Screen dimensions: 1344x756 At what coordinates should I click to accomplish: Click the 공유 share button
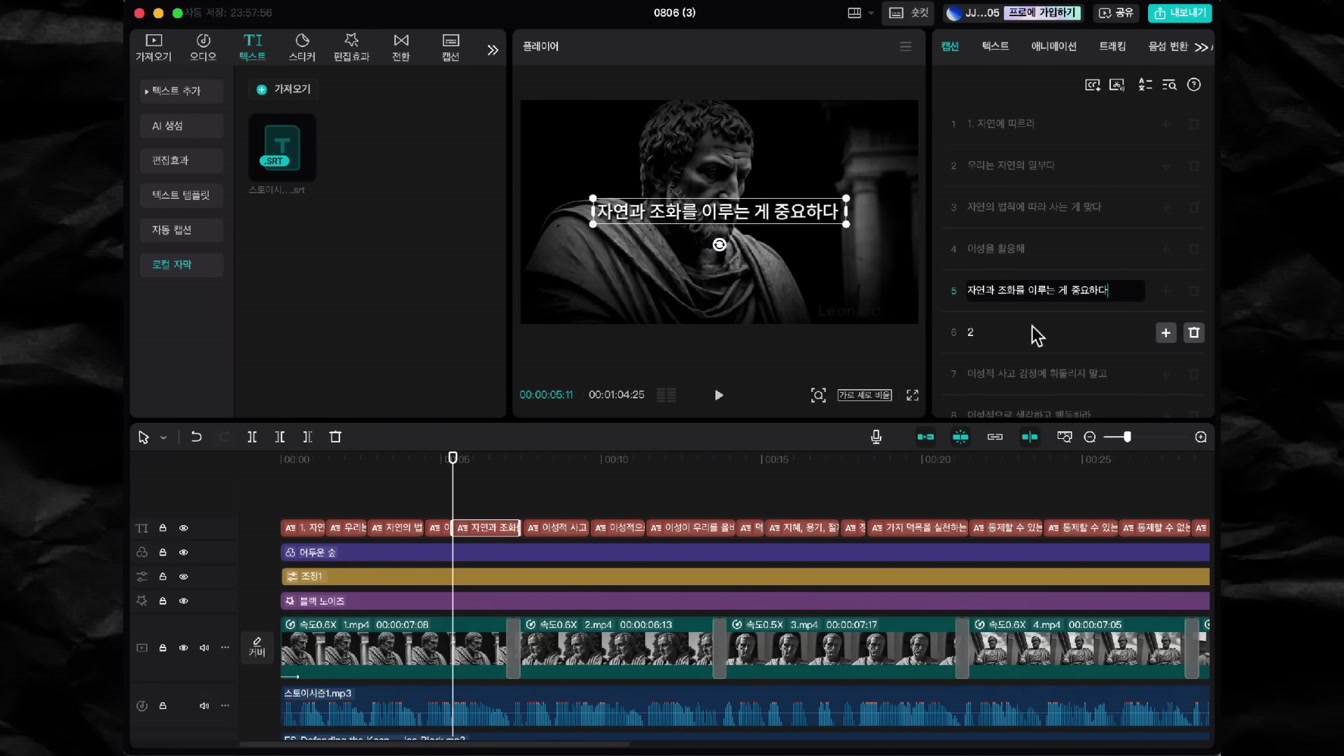(x=1116, y=13)
